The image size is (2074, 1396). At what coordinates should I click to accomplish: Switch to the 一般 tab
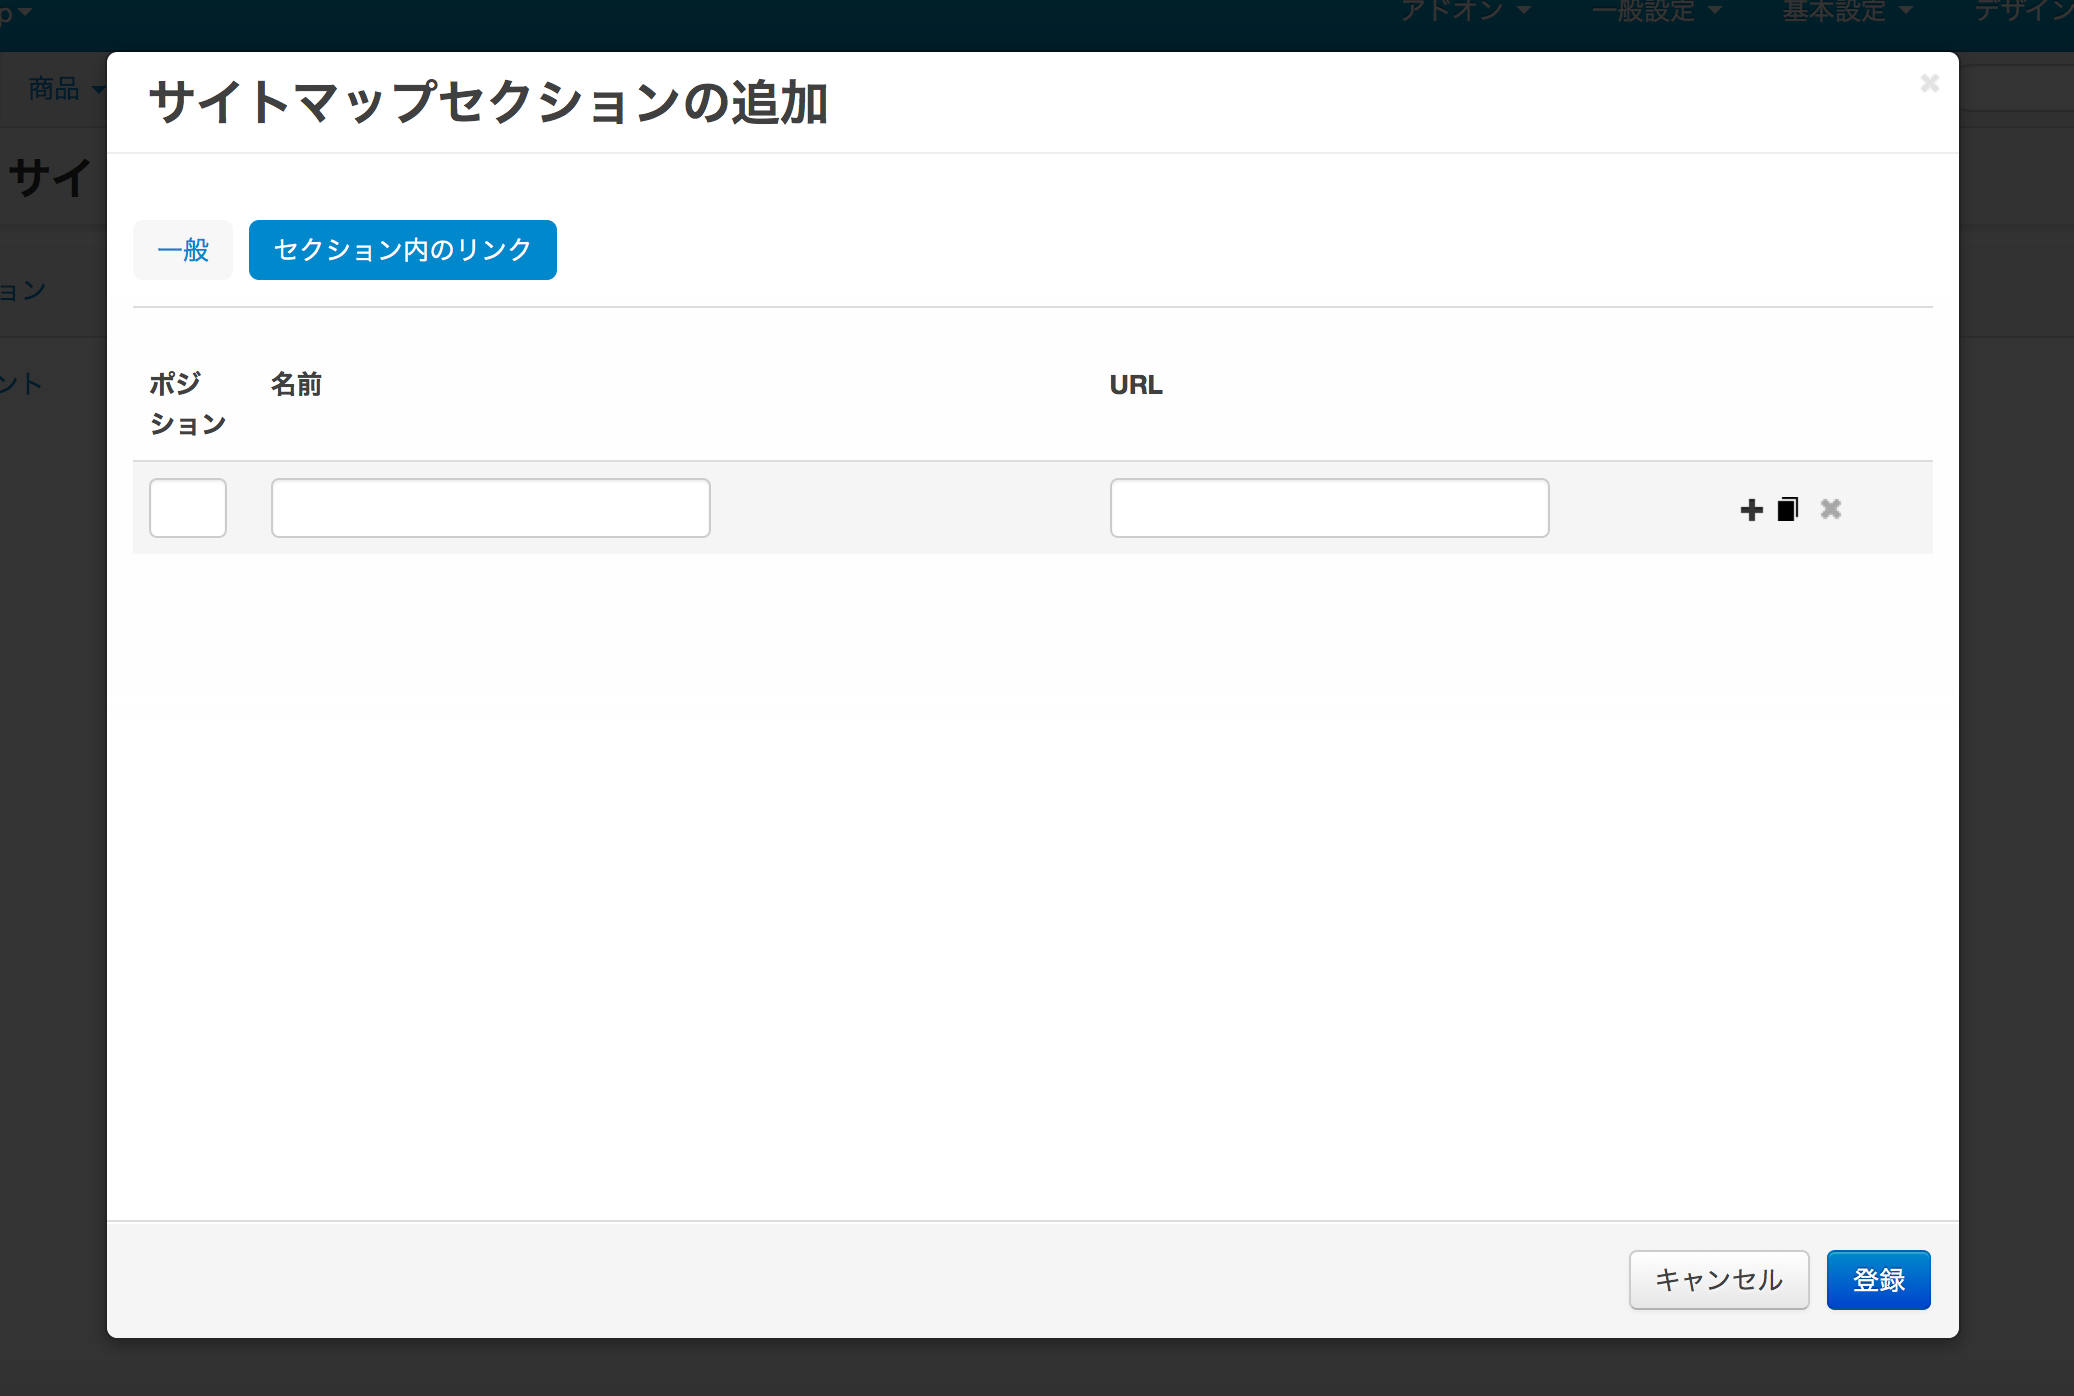(x=183, y=250)
